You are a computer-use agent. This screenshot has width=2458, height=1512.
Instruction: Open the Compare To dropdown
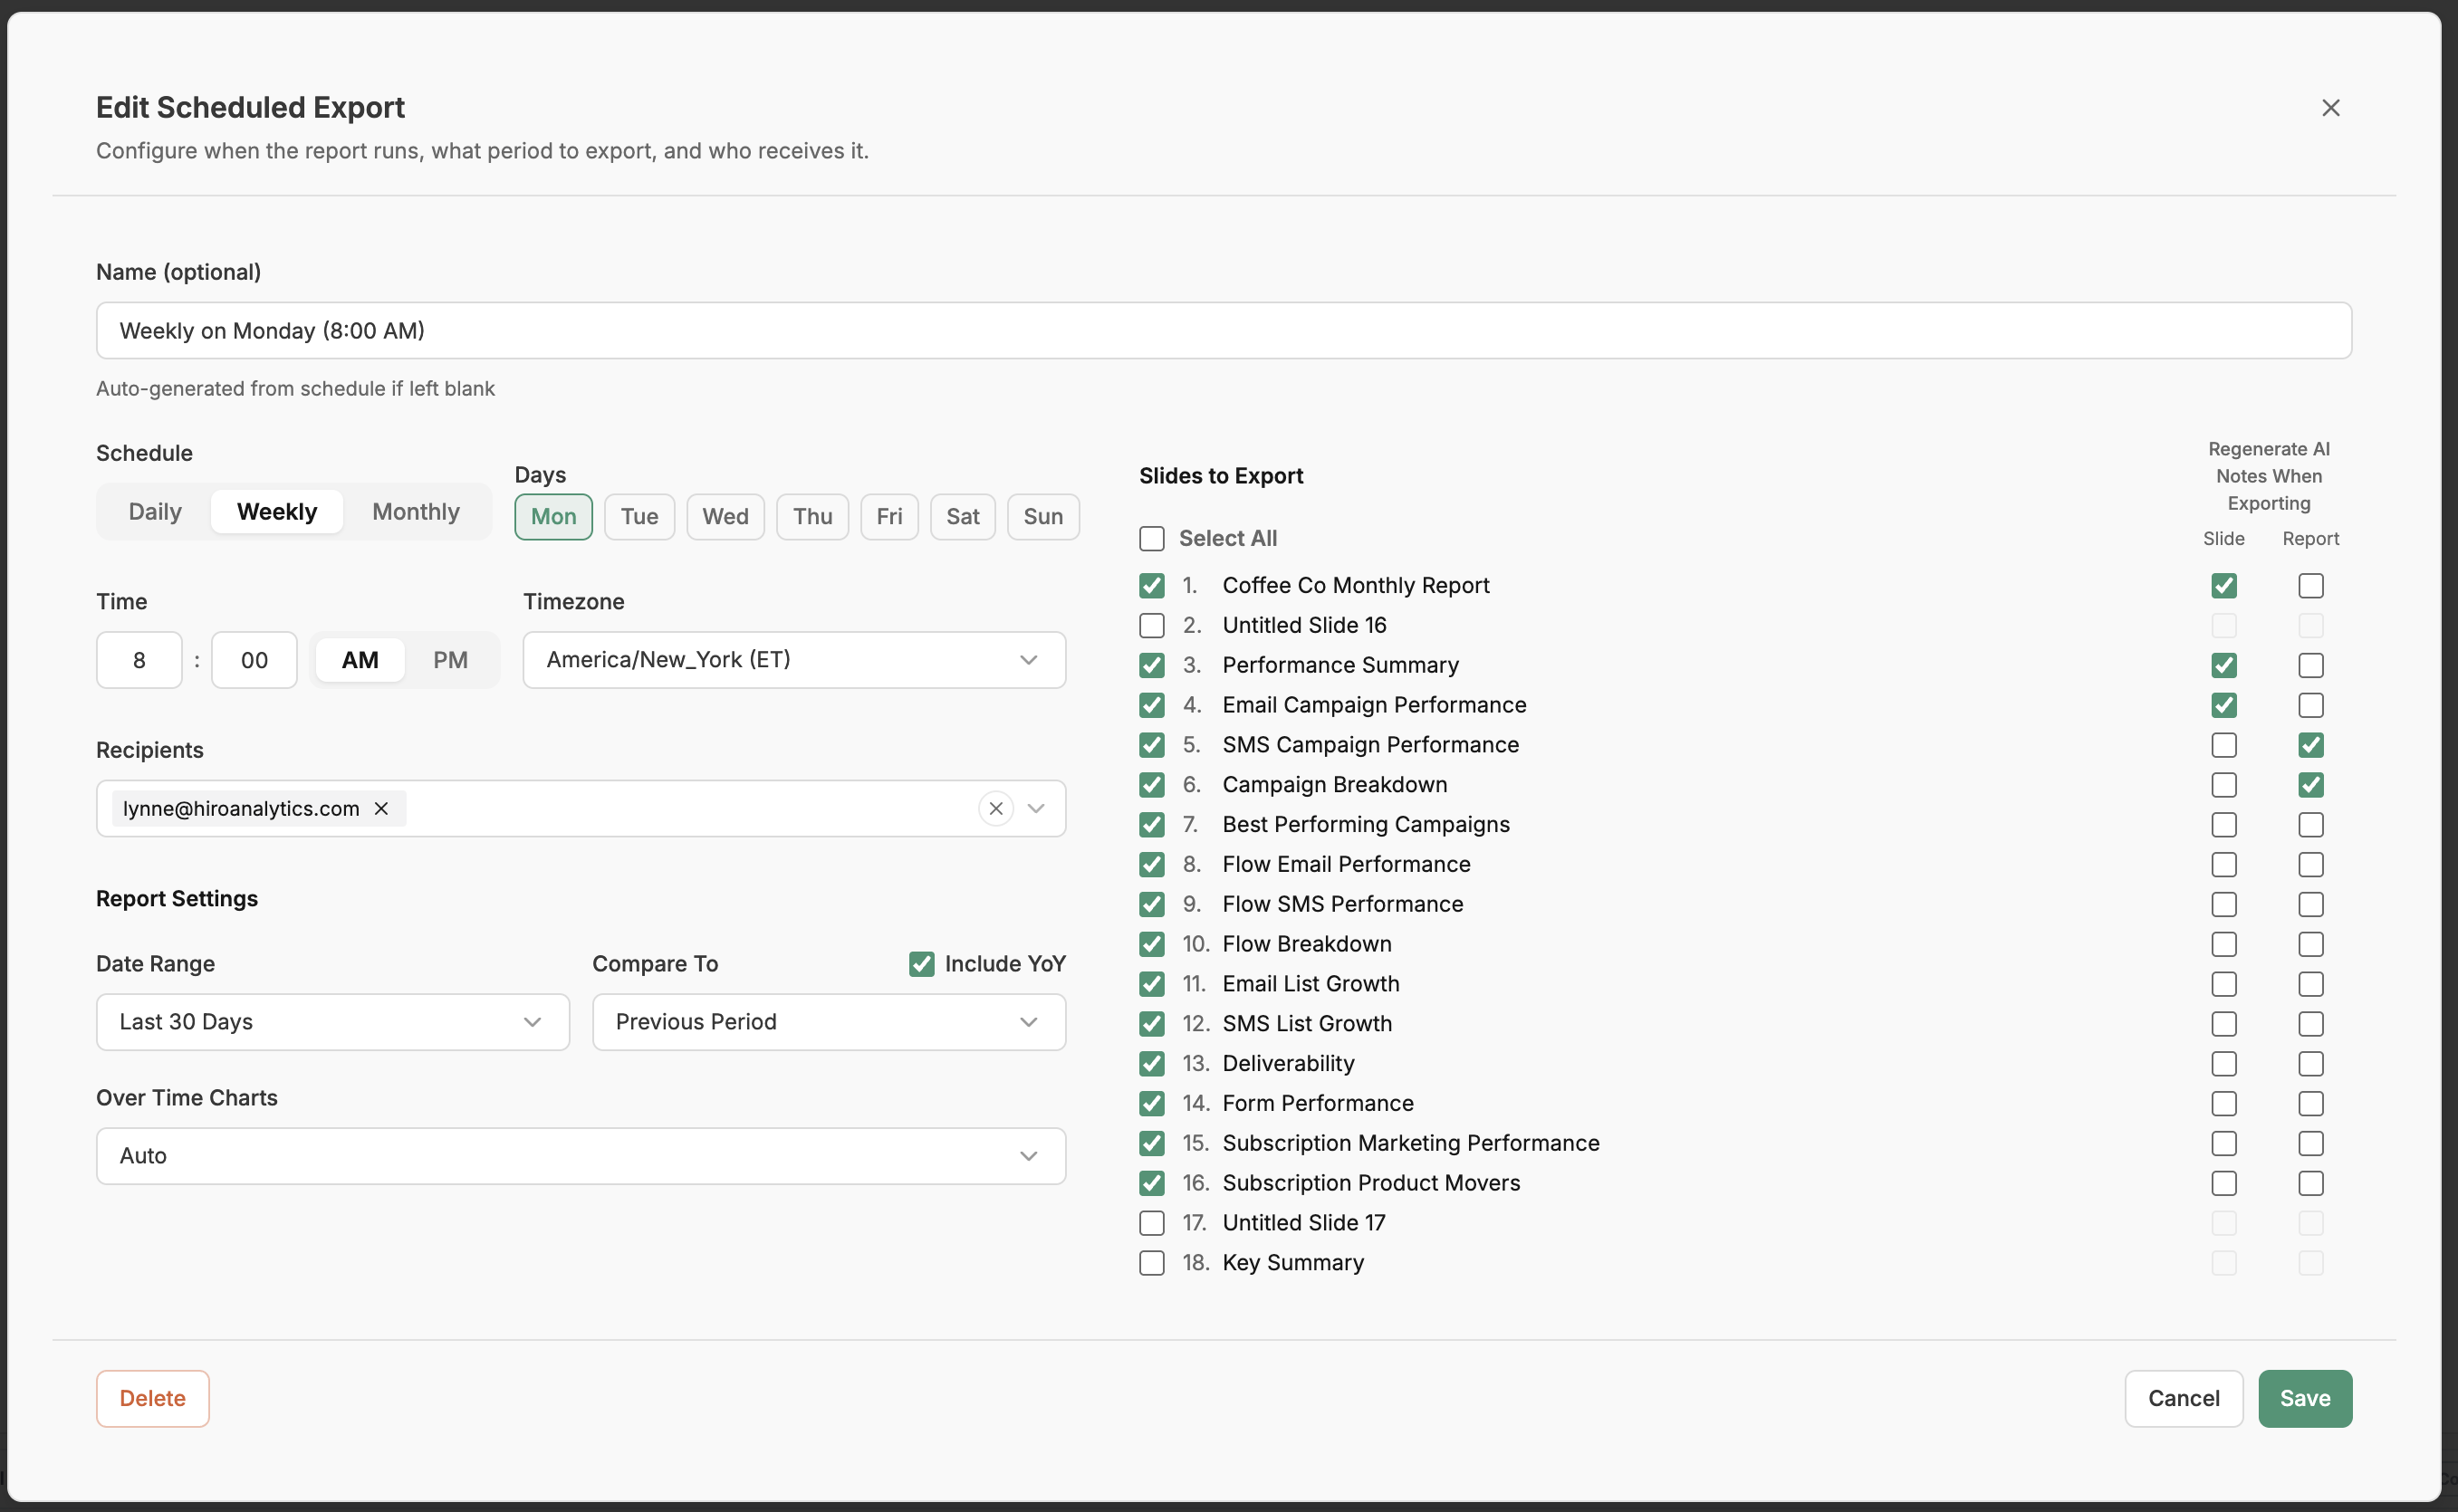point(829,1021)
